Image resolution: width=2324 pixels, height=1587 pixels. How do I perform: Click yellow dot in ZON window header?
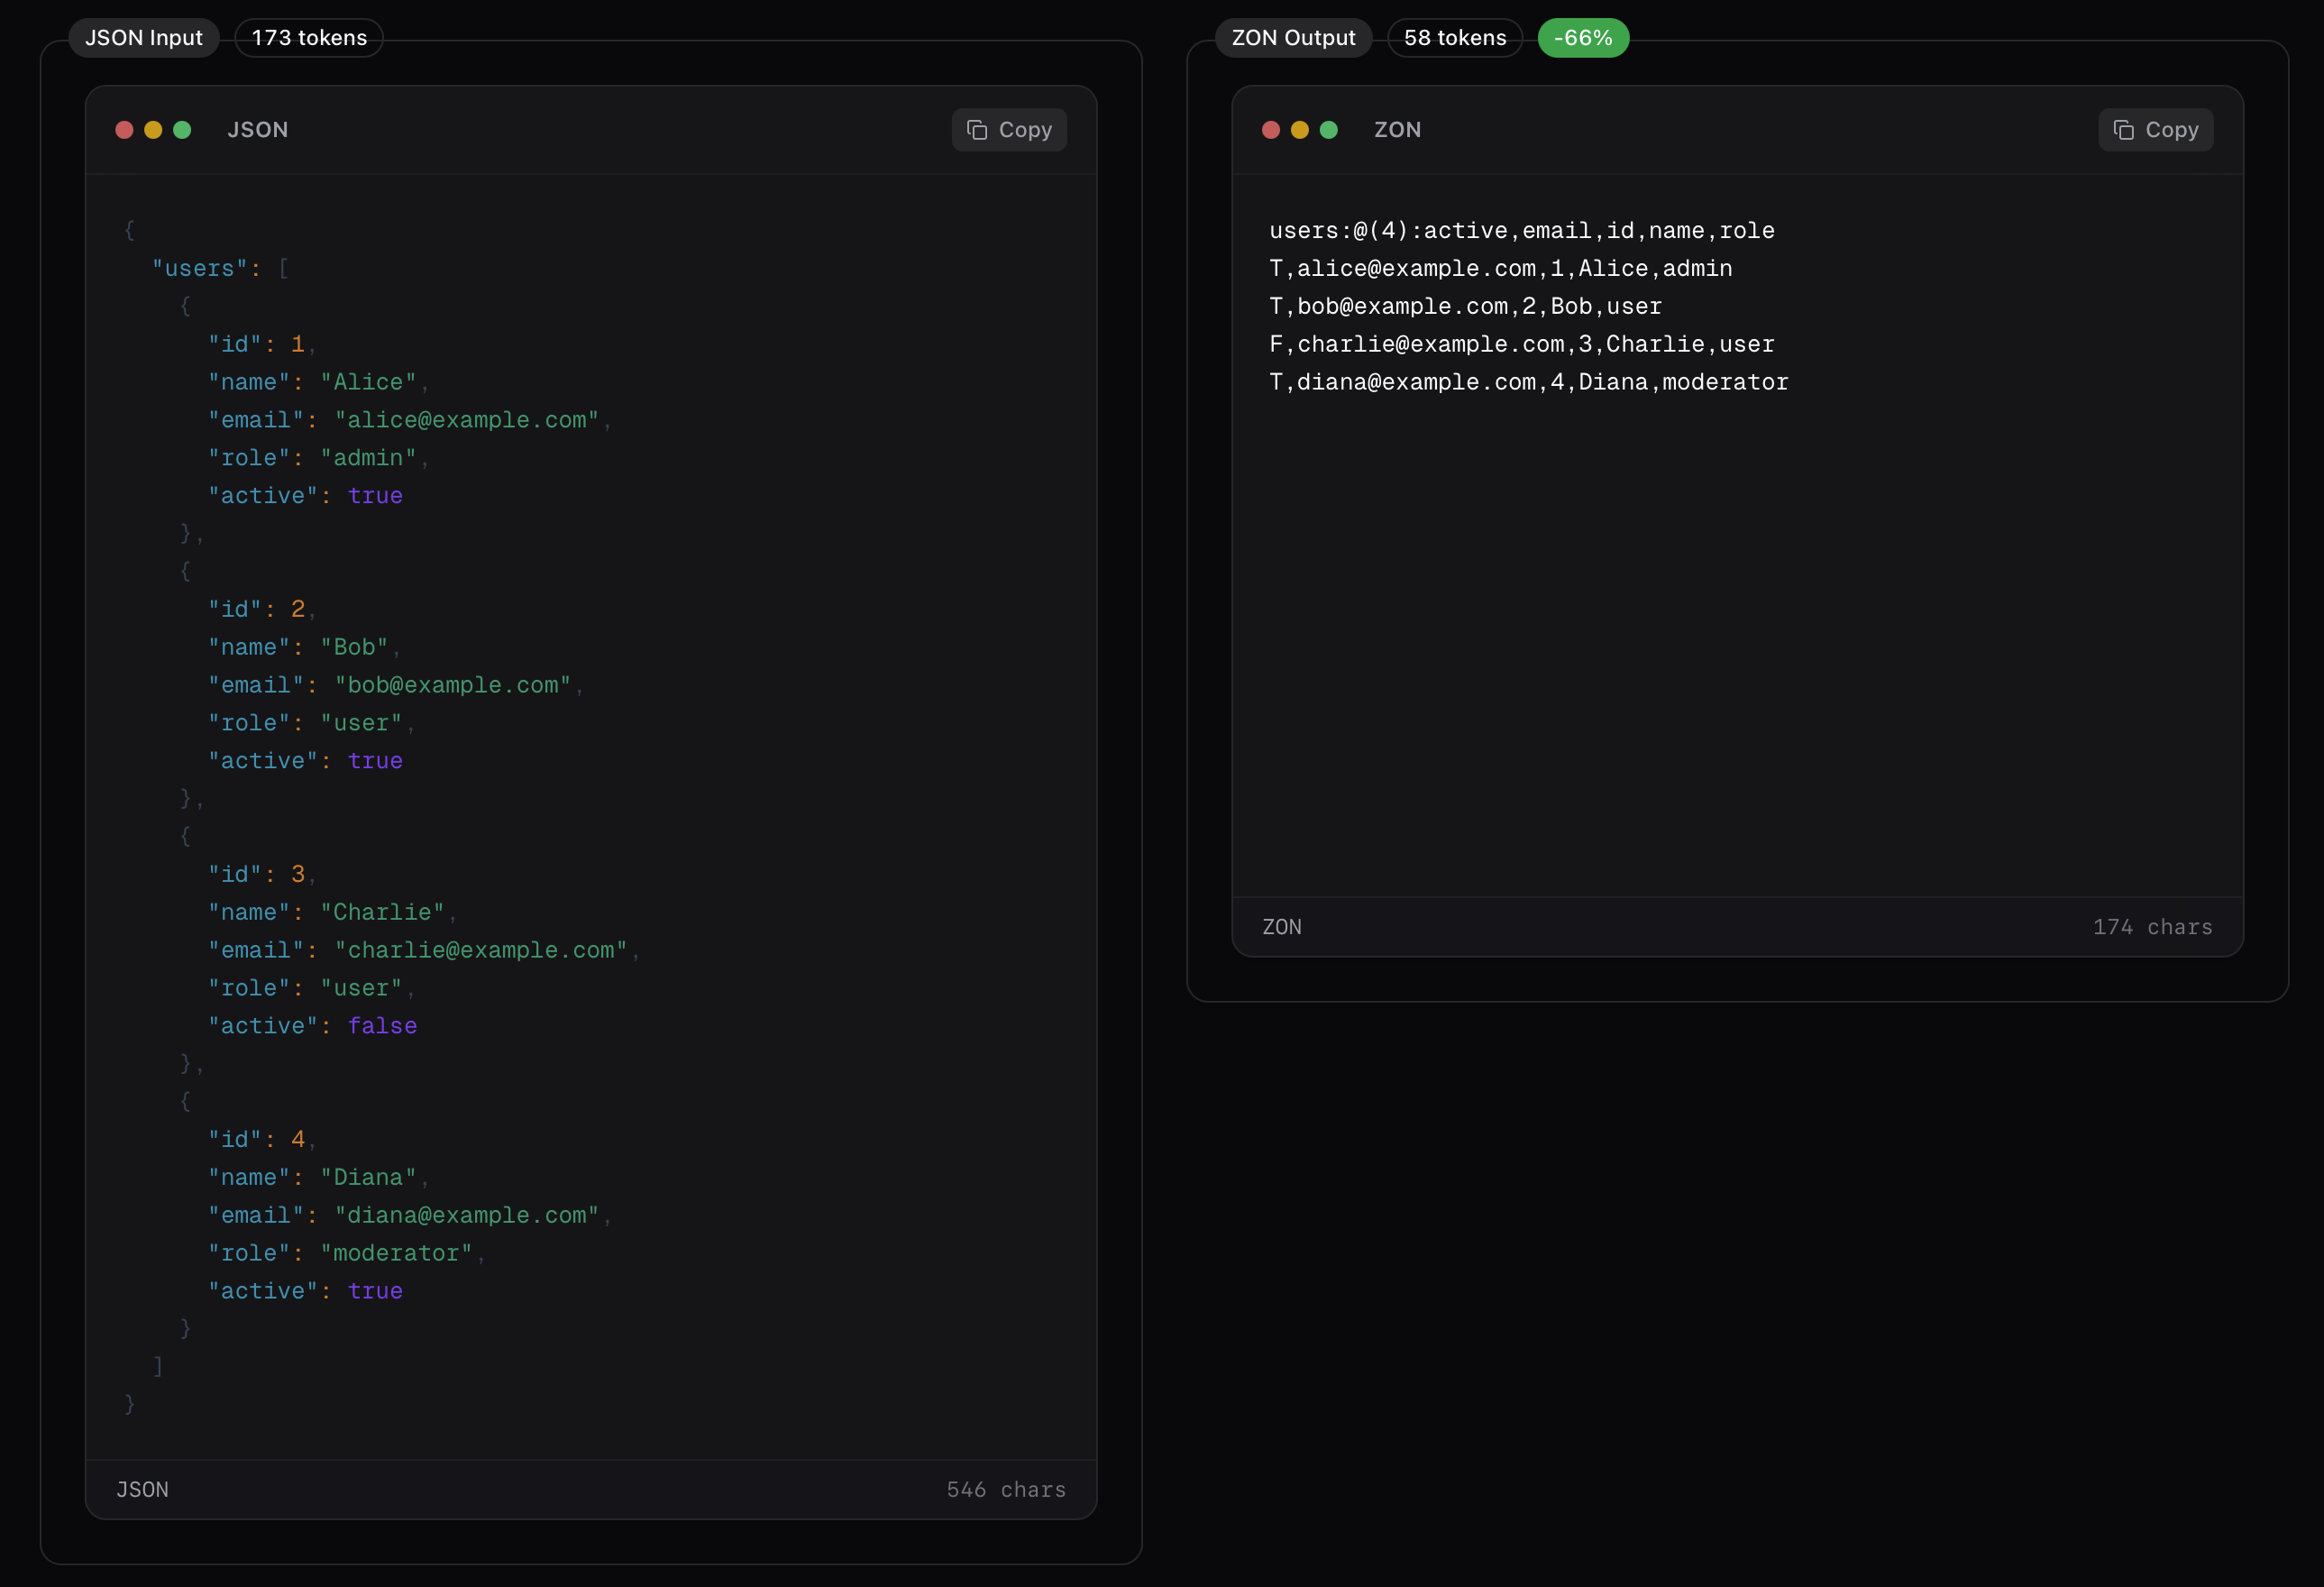pyautogui.click(x=1300, y=130)
